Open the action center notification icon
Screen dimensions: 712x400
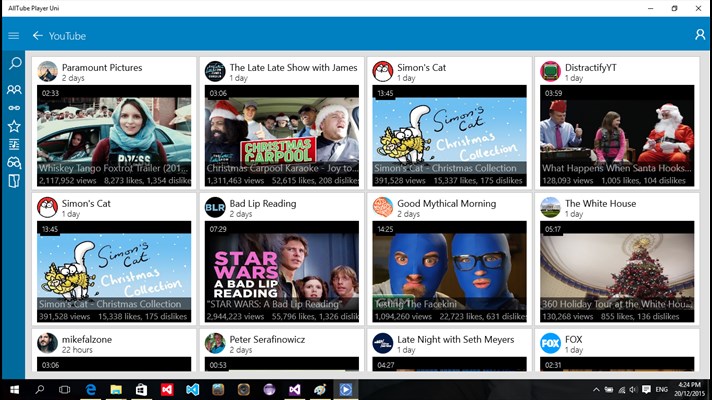[x=647, y=390]
